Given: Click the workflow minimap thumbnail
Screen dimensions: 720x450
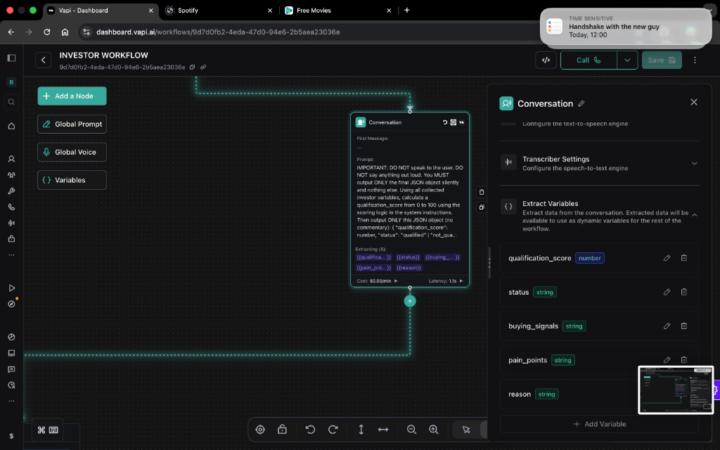Looking at the screenshot, I should [673, 389].
